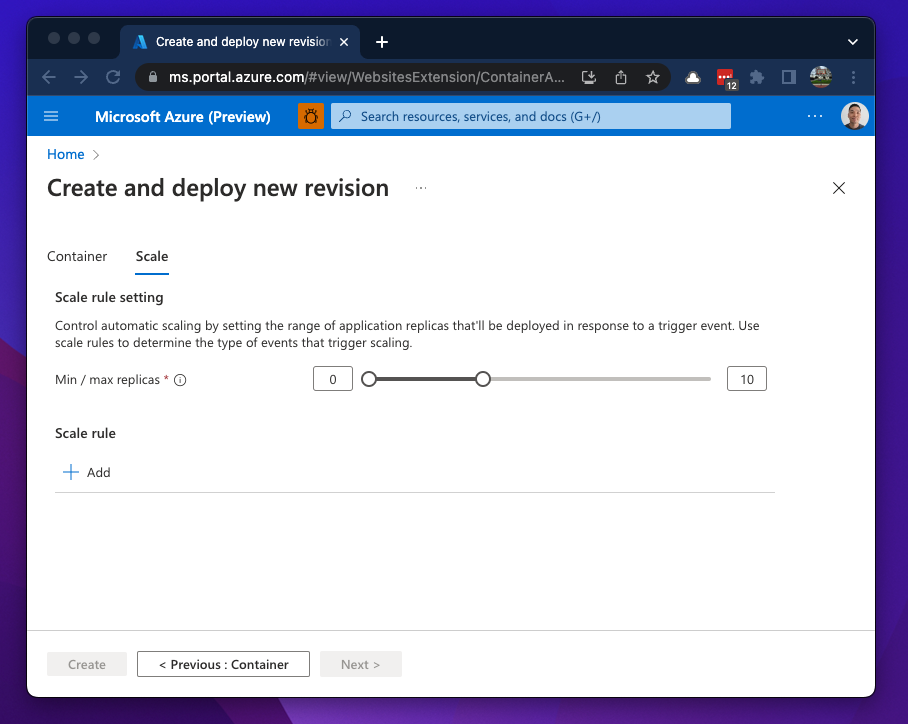Click the orange bug report icon
908x724 pixels.
tap(311, 117)
